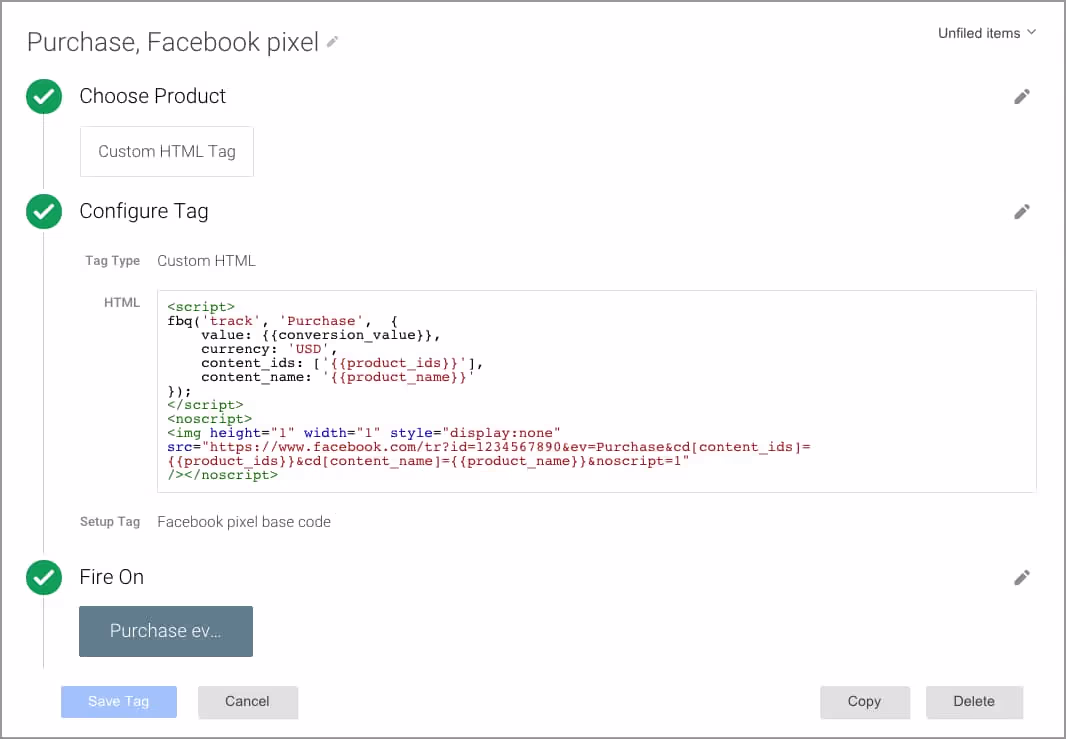1066x739 pixels.
Task: Click the content_name line in code
Action: [x=337, y=377]
